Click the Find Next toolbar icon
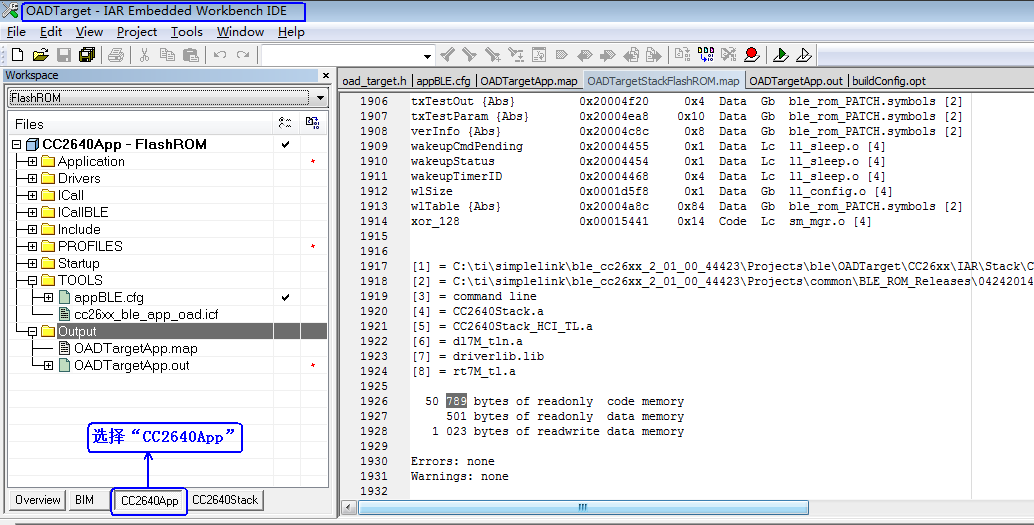The width and height of the screenshot is (1034, 525). click(470, 55)
